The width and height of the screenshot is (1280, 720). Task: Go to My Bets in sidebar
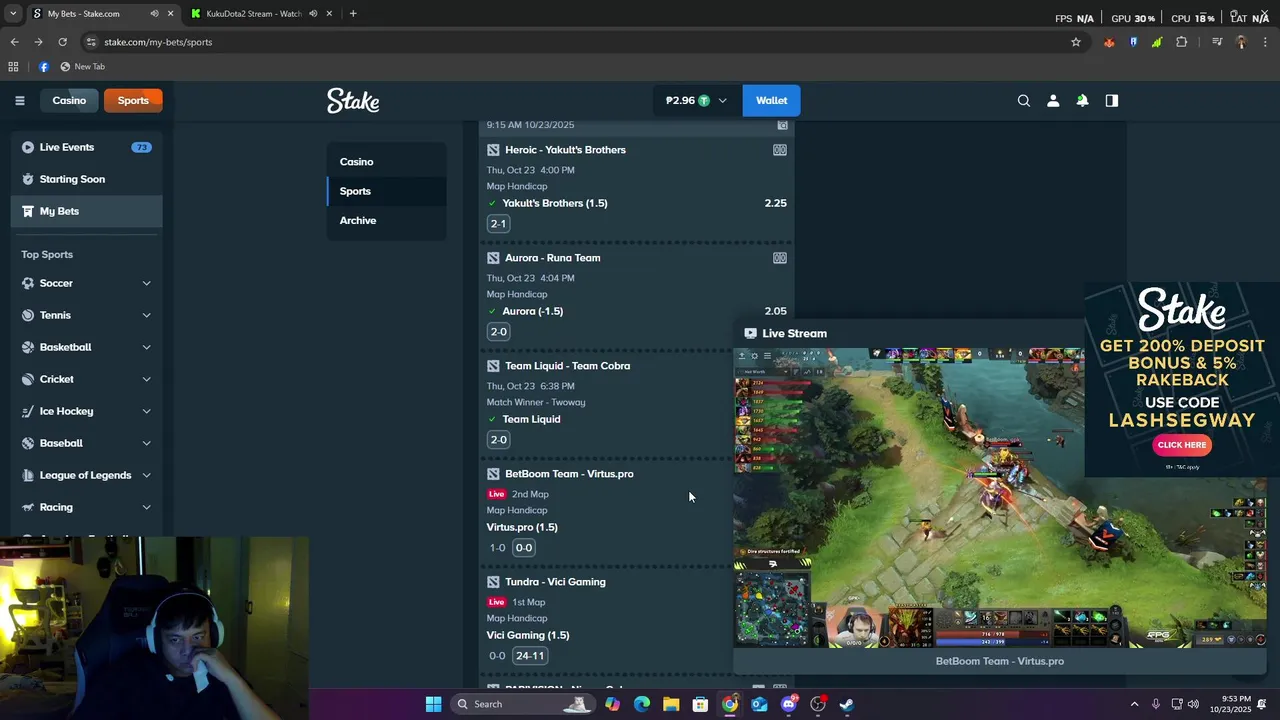tap(87, 211)
